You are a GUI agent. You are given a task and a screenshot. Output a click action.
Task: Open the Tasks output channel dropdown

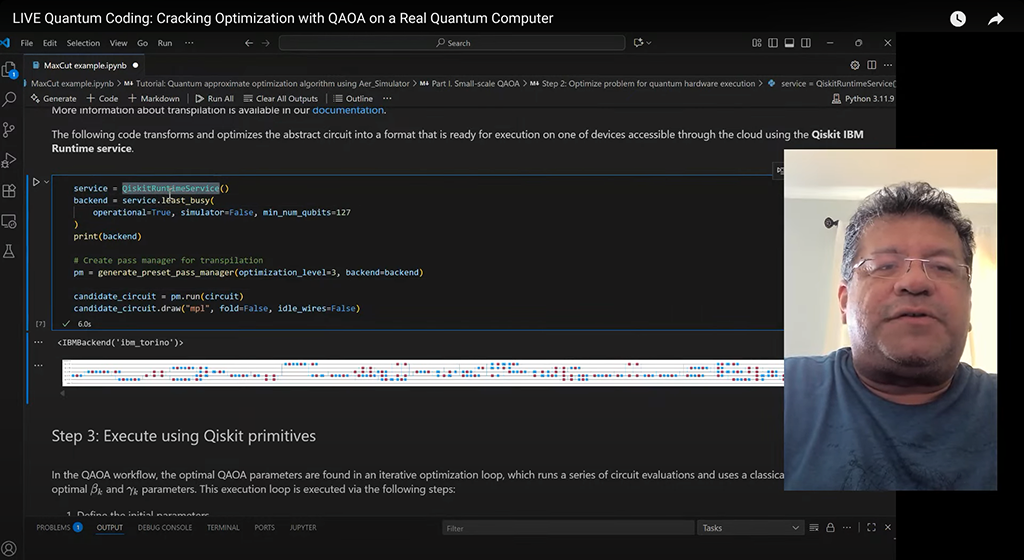pos(750,528)
